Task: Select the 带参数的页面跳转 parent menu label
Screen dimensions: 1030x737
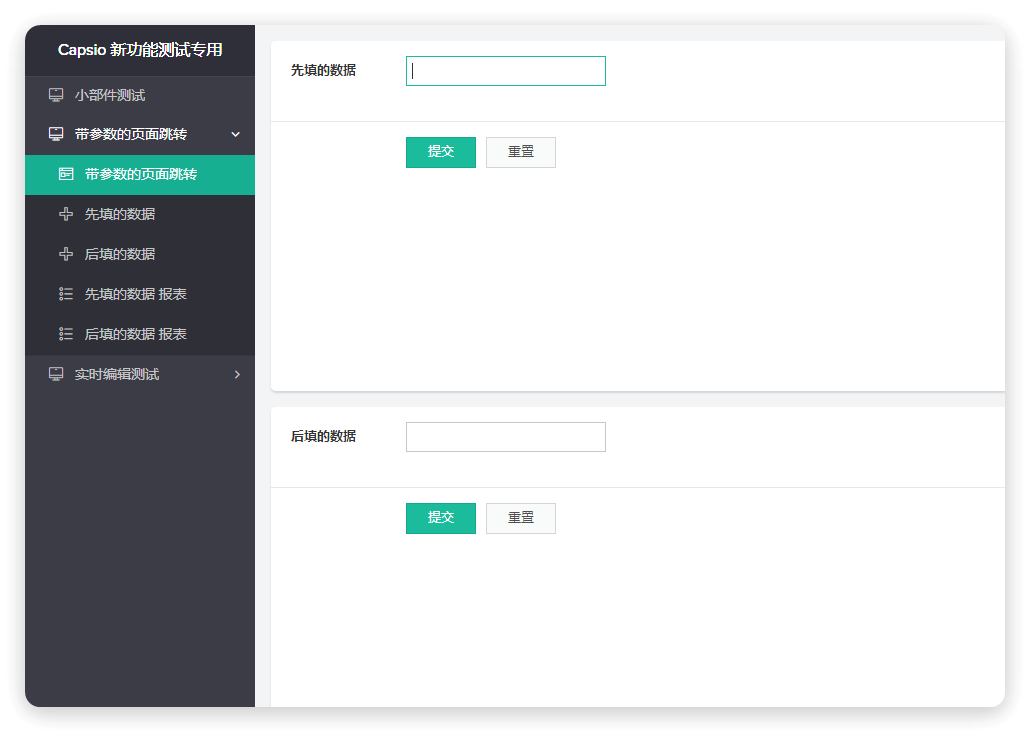Action: coord(131,134)
